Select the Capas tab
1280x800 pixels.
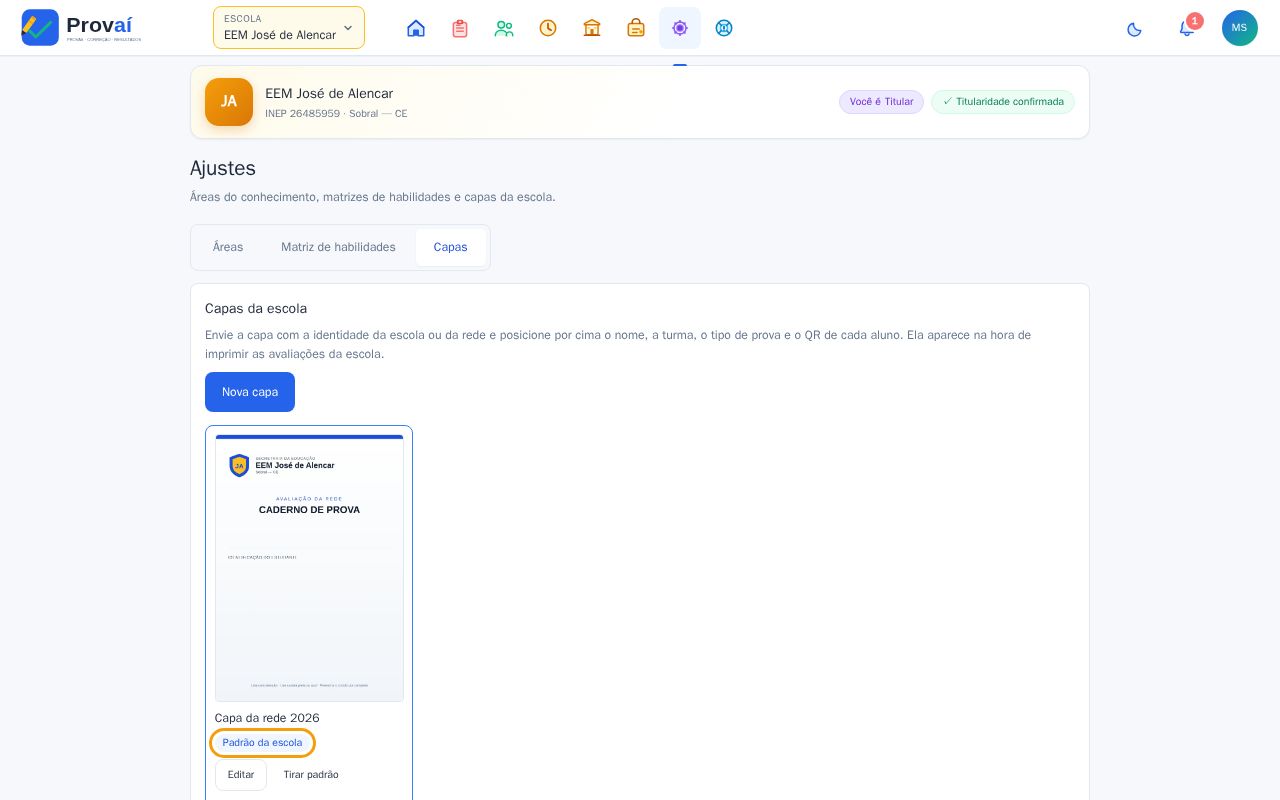click(450, 247)
